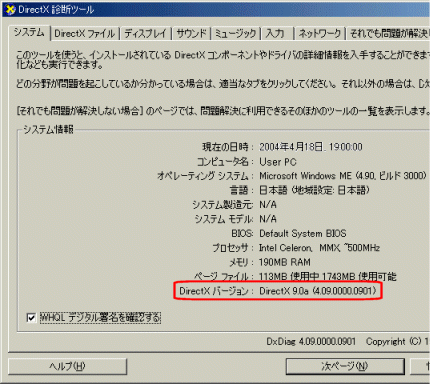Select the システム tab

[29, 32]
